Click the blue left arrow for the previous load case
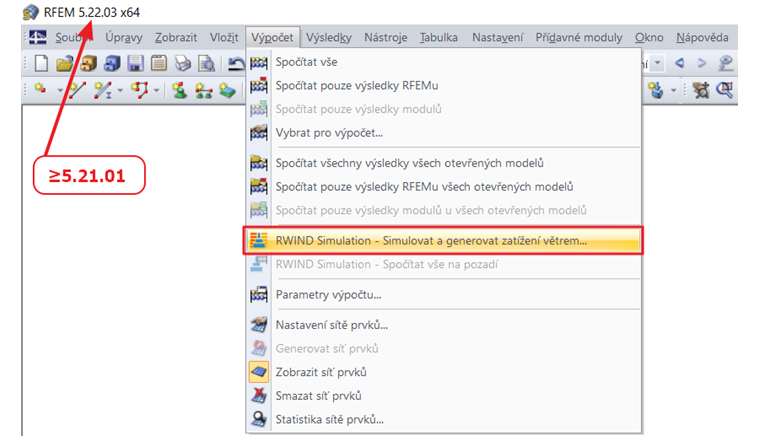The width and height of the screenshot is (760, 436). (680, 63)
